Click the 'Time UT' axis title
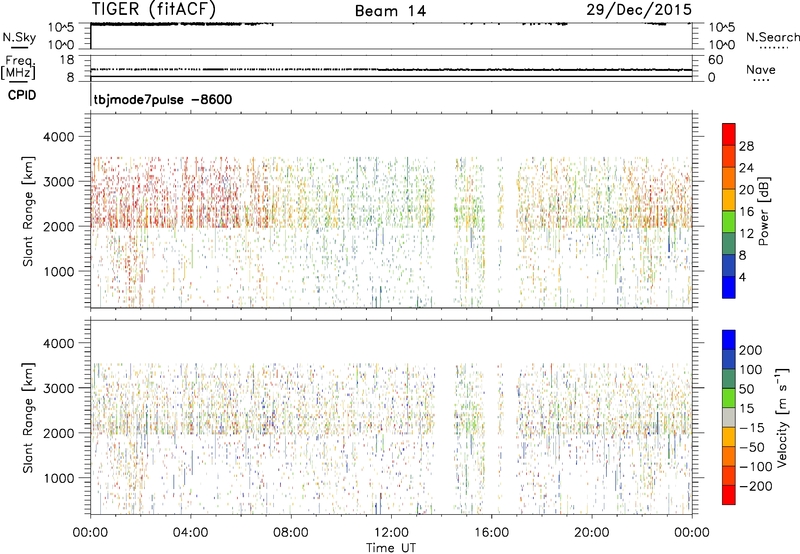This screenshot has width=800, height=554. point(391,548)
